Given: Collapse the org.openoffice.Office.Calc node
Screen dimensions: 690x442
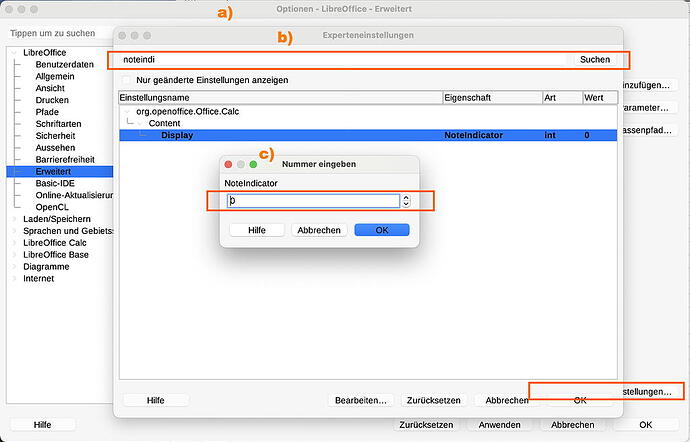Looking at the screenshot, I should pos(128,112).
